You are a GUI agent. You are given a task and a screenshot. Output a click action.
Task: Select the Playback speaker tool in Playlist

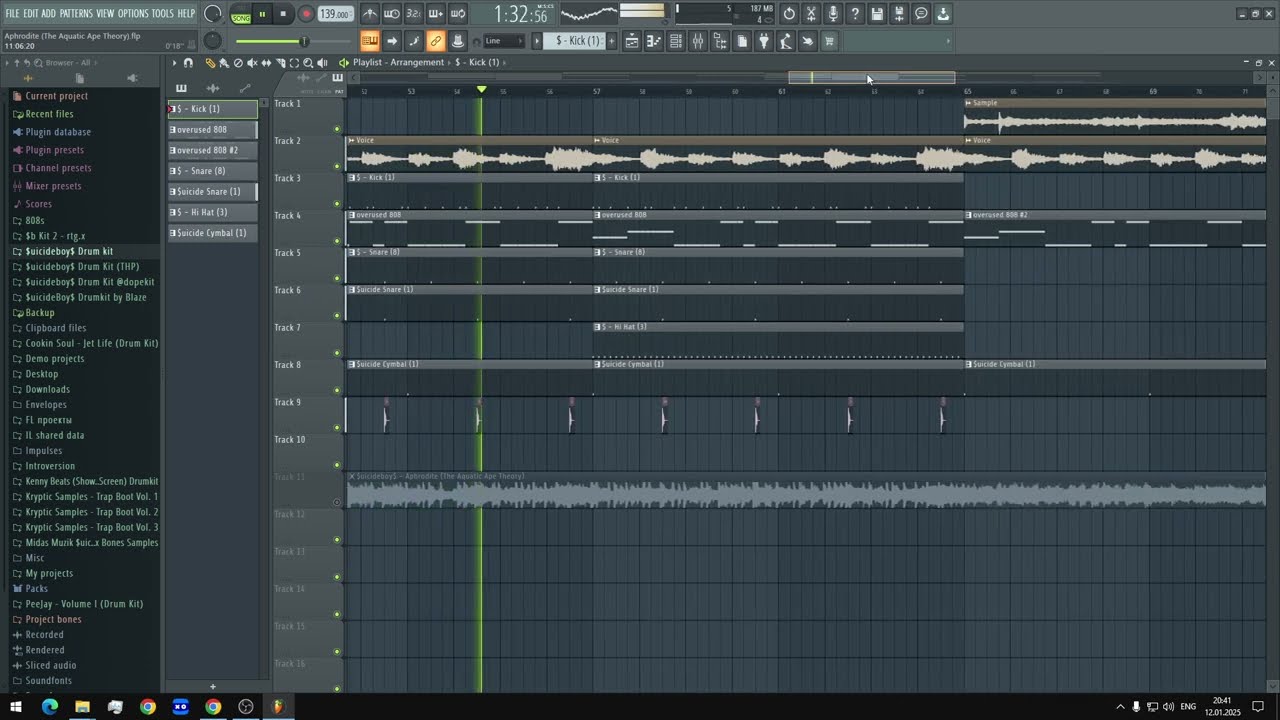tap(322, 63)
